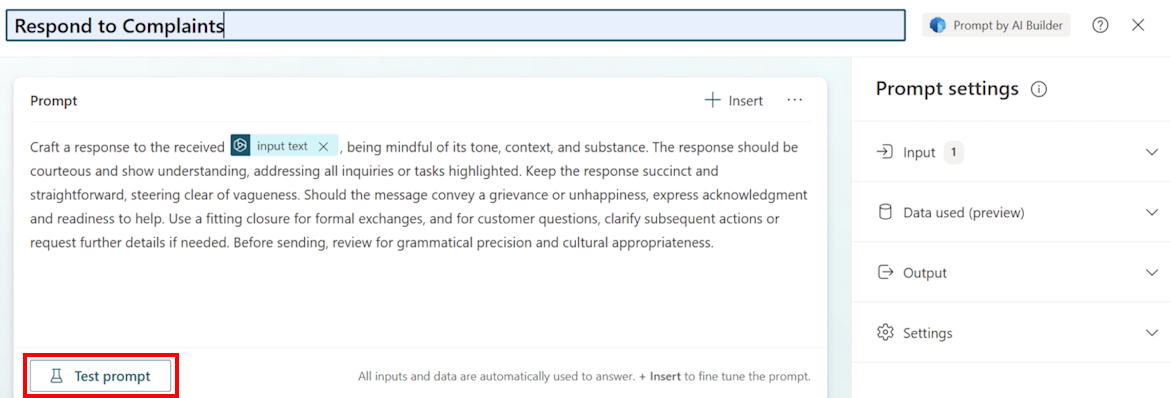Click the Respond to Complaints title field
Screen dimensions: 1171x398
point(456,25)
